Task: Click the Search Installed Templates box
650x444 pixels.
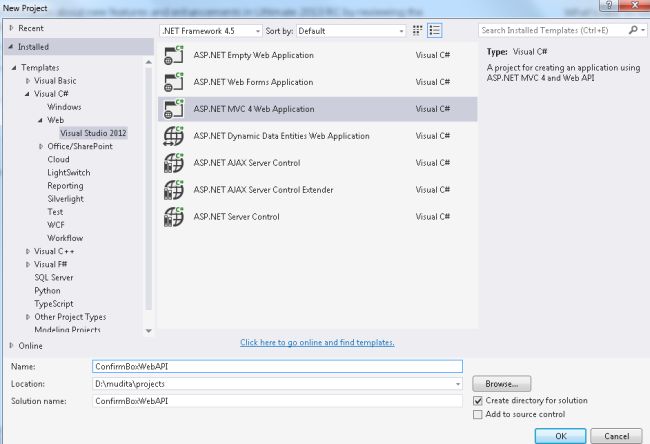Action: 554,30
